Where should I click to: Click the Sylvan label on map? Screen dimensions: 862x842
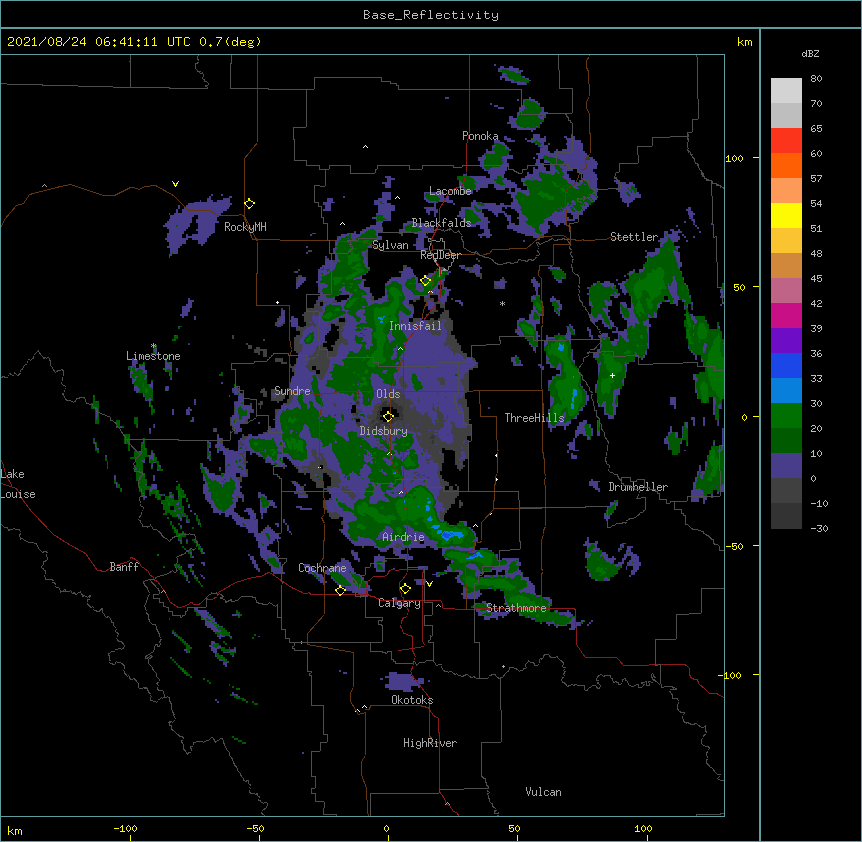point(390,245)
